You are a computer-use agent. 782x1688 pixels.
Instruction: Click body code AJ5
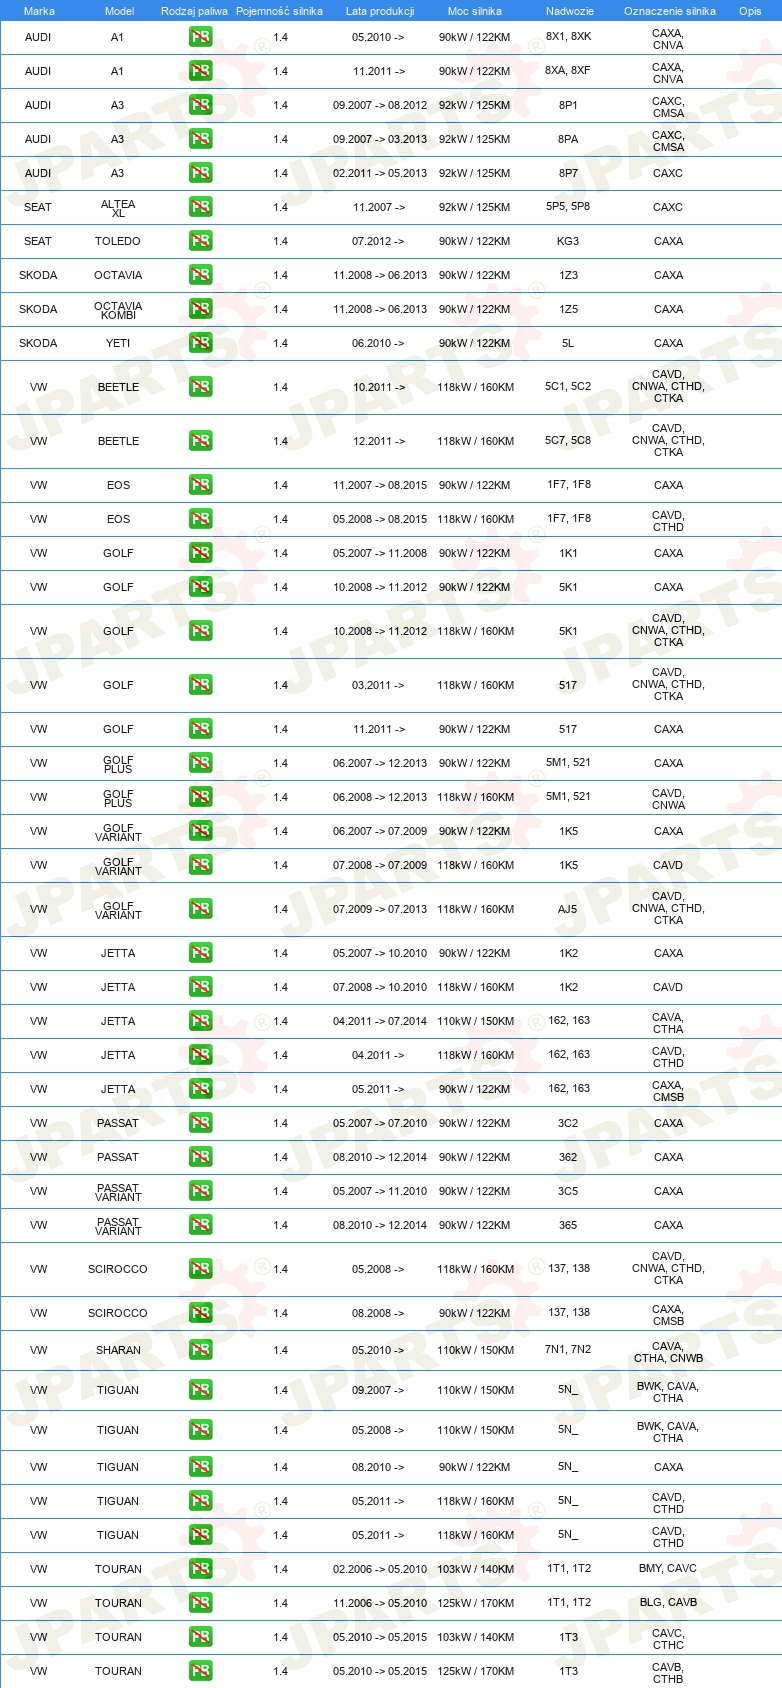568,909
